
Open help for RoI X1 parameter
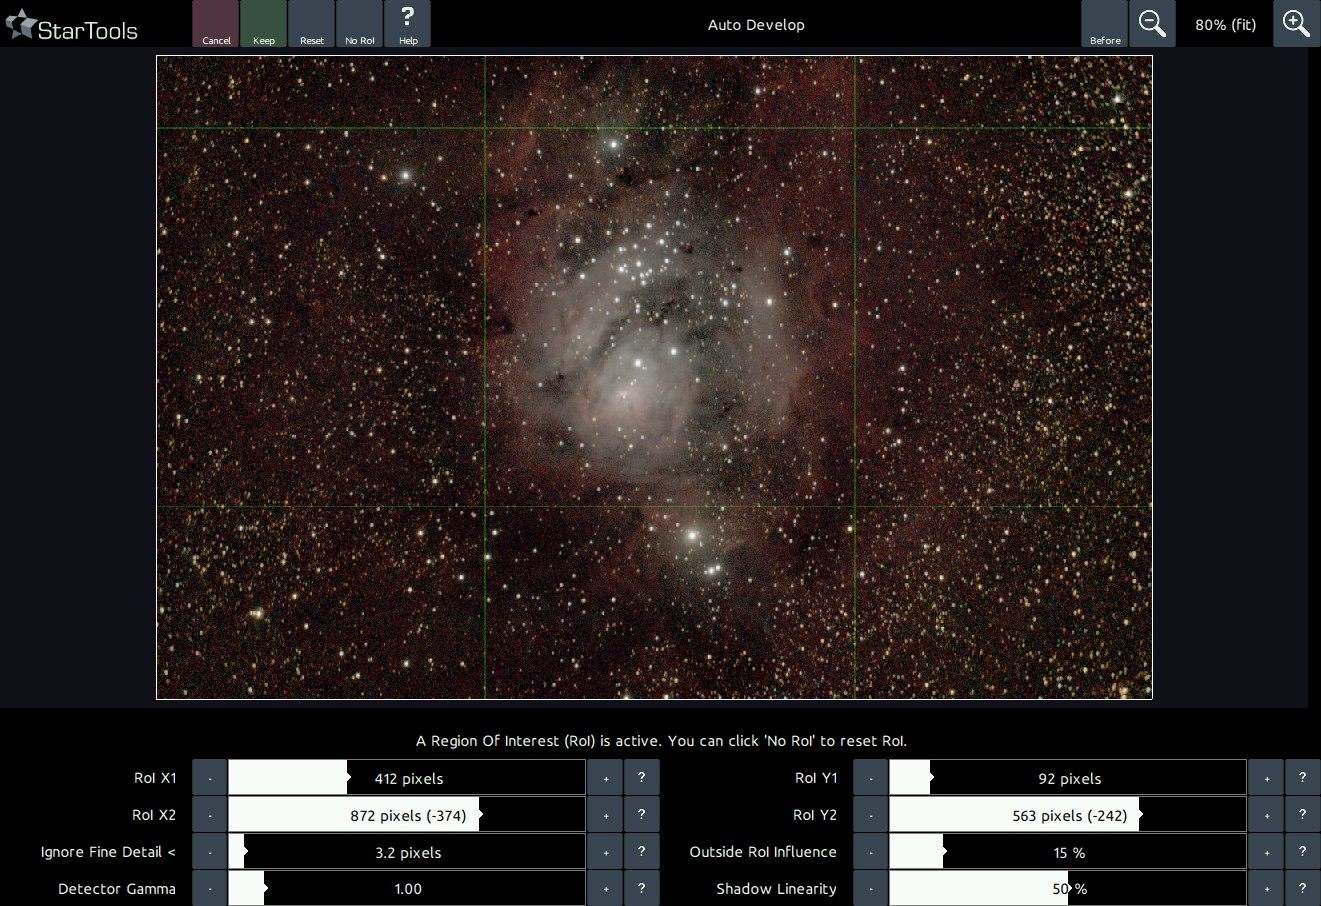(641, 778)
